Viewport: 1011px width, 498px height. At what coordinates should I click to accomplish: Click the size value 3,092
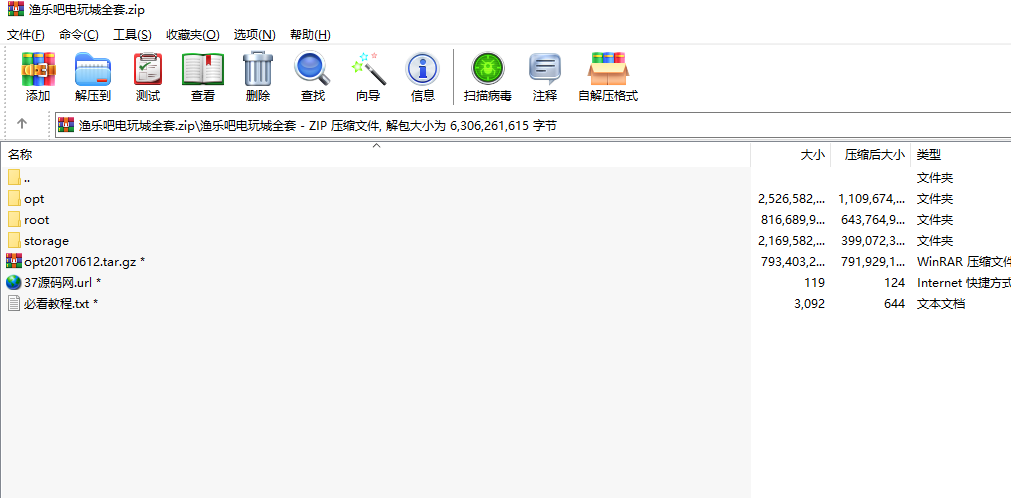click(810, 303)
